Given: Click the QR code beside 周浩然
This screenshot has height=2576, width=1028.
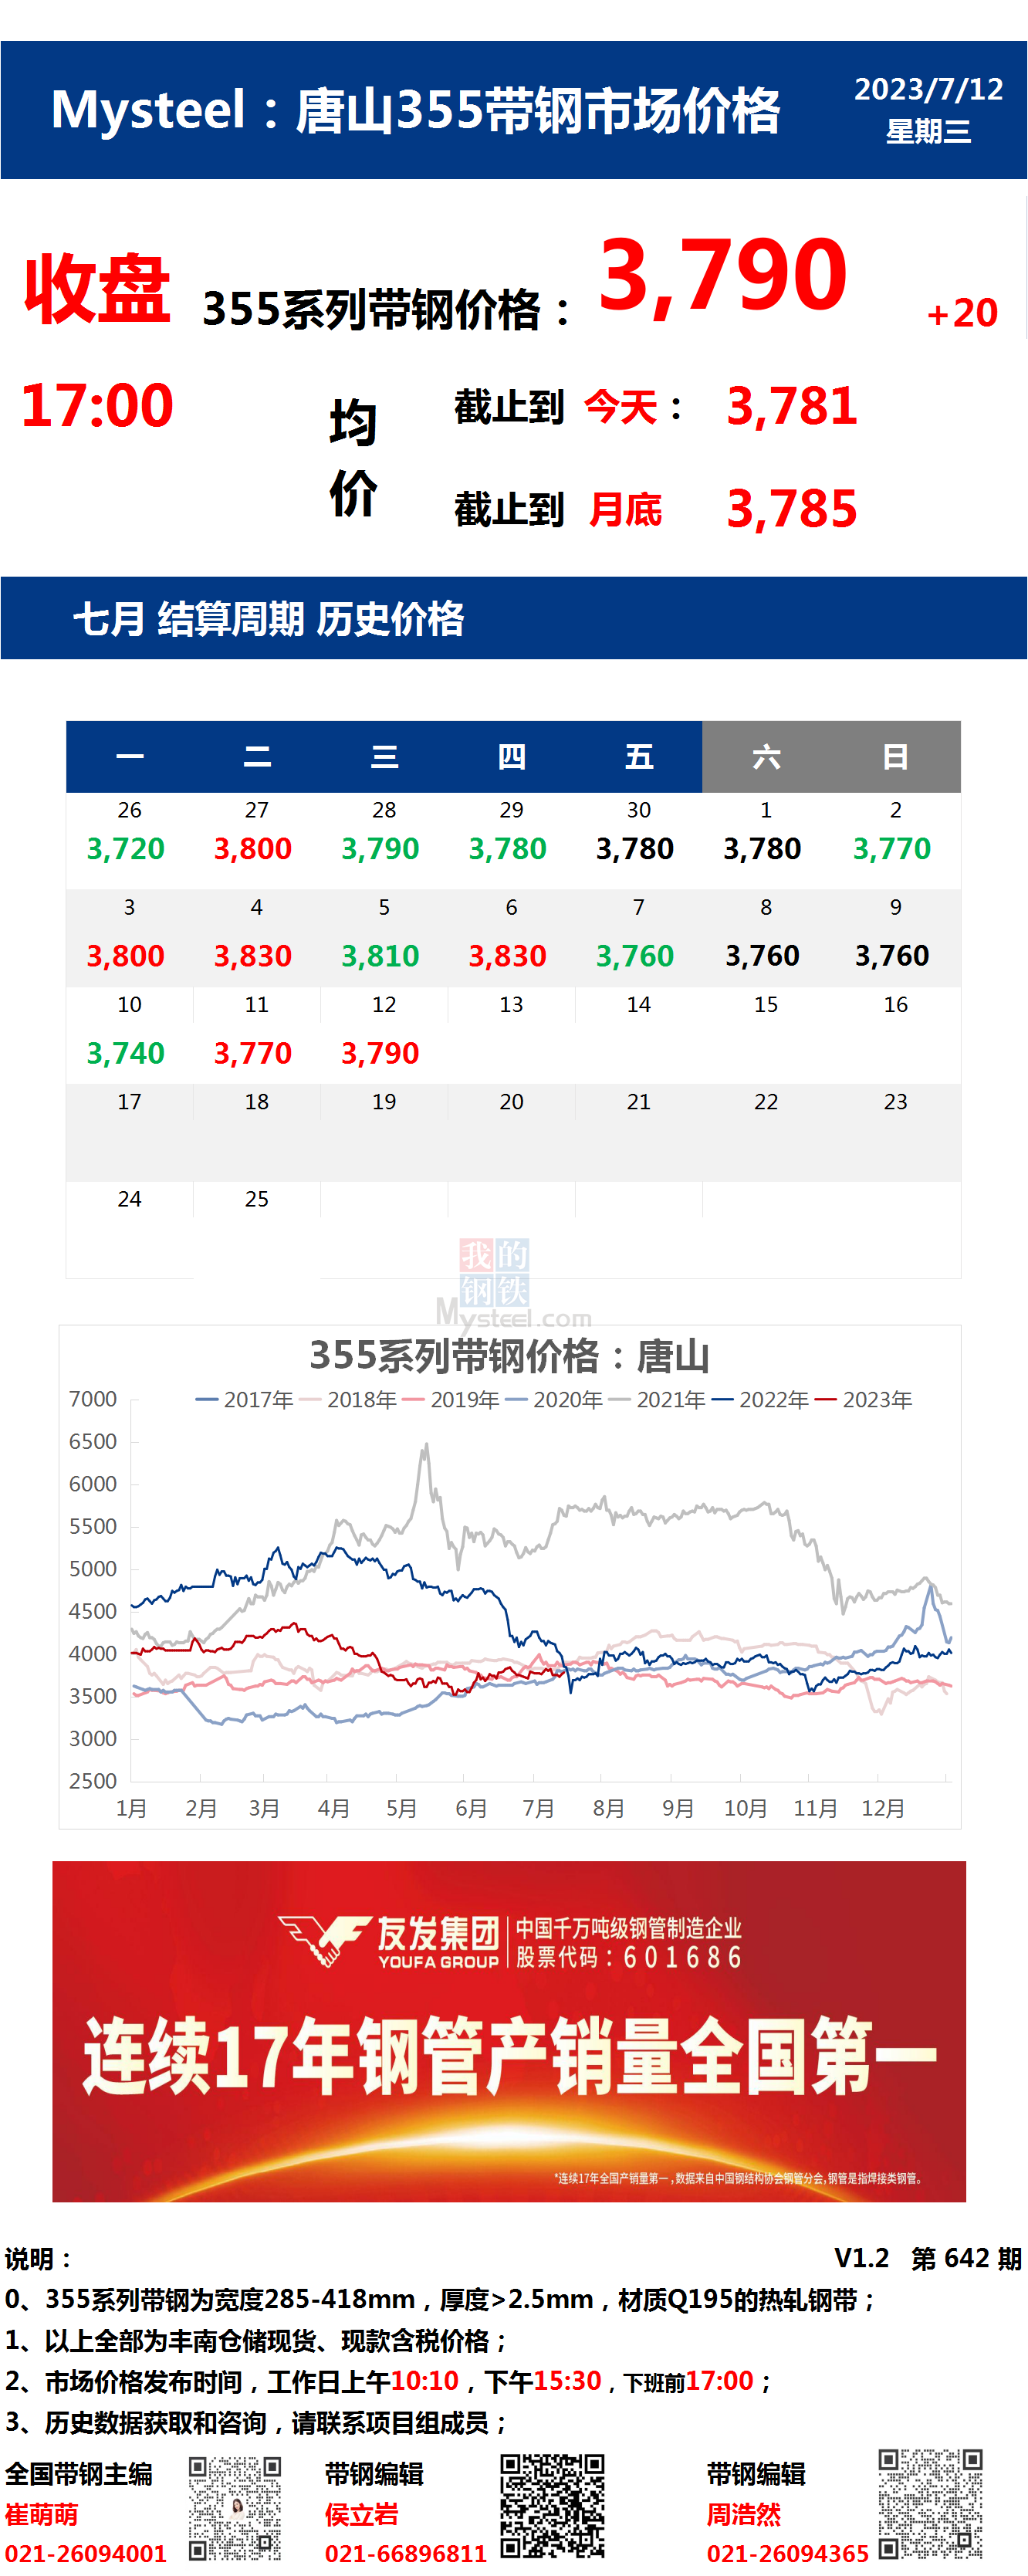Looking at the screenshot, I should [x=930, y=2503].
